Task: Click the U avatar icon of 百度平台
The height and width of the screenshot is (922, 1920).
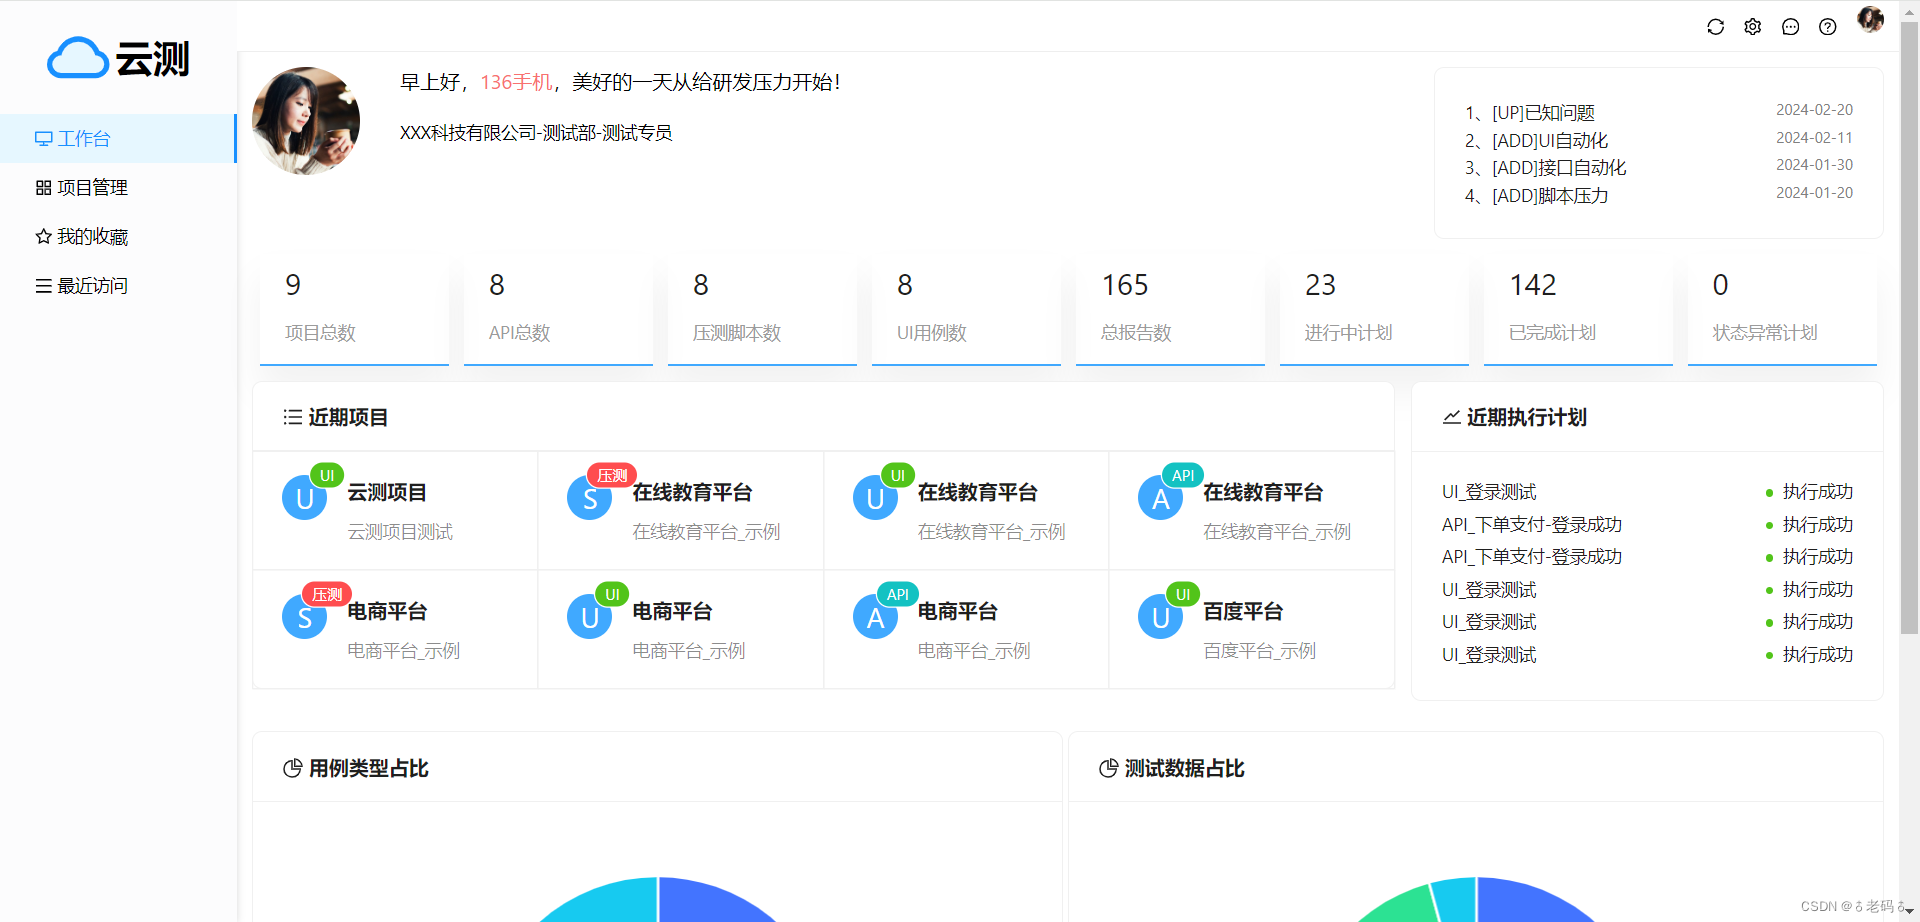Action: point(1161,617)
